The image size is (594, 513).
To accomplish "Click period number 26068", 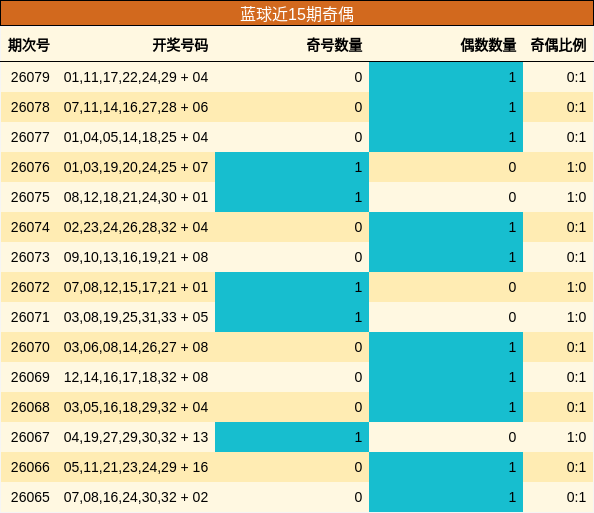I will pyautogui.click(x=30, y=407).
